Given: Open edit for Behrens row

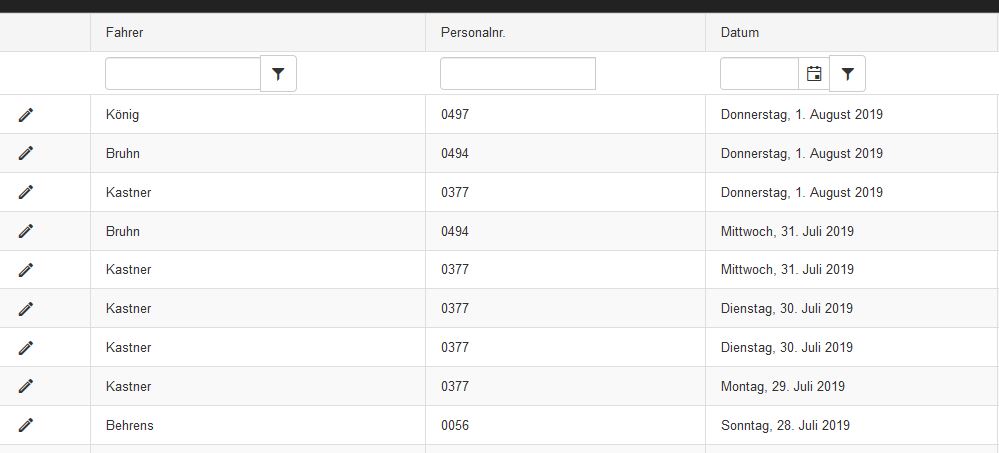Looking at the screenshot, I should click(x=25, y=425).
